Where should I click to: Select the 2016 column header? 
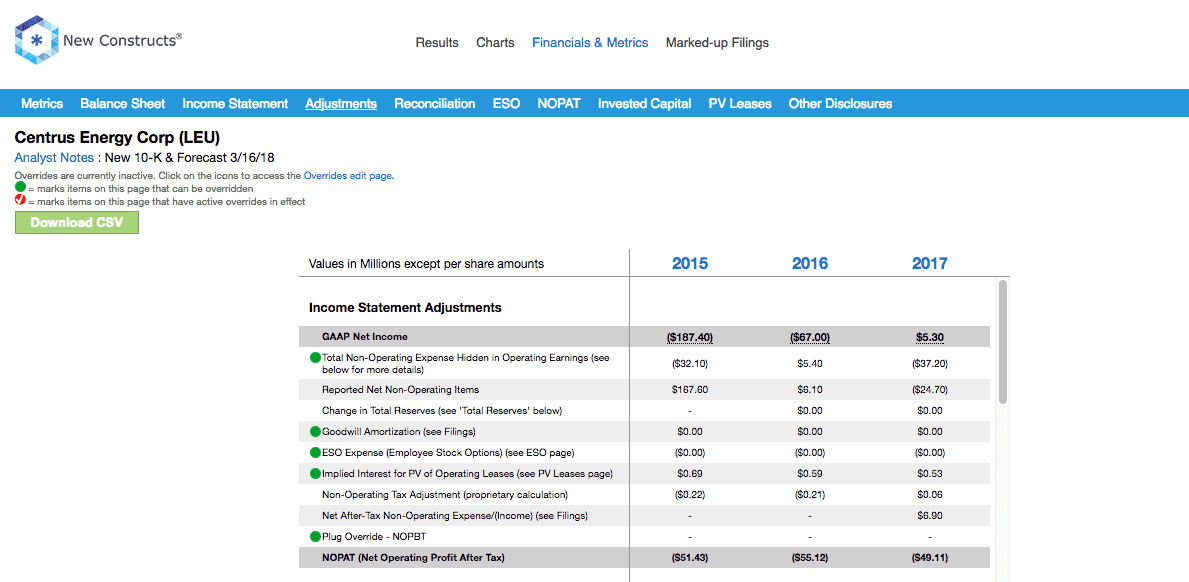coord(810,264)
